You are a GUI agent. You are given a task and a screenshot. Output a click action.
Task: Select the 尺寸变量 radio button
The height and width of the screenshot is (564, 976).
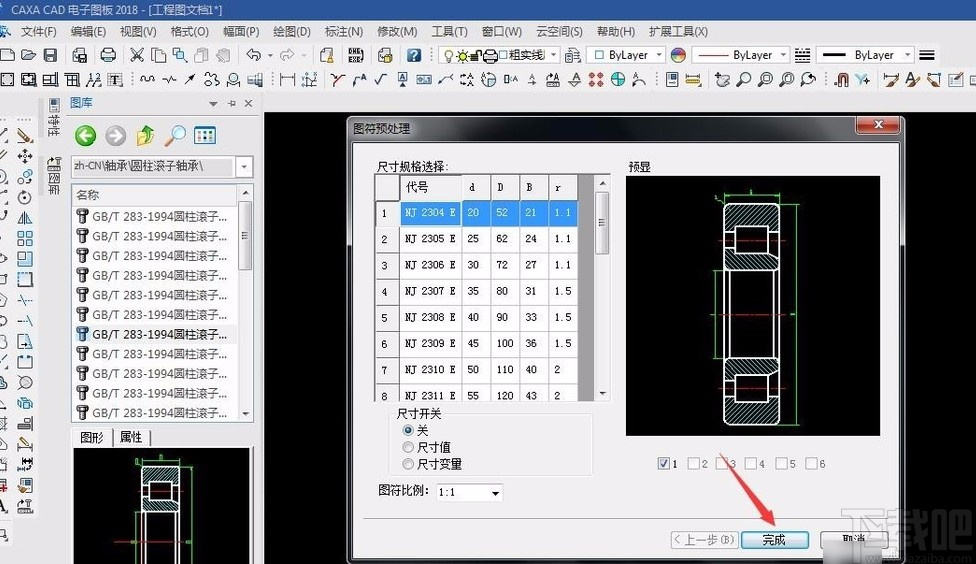point(408,464)
